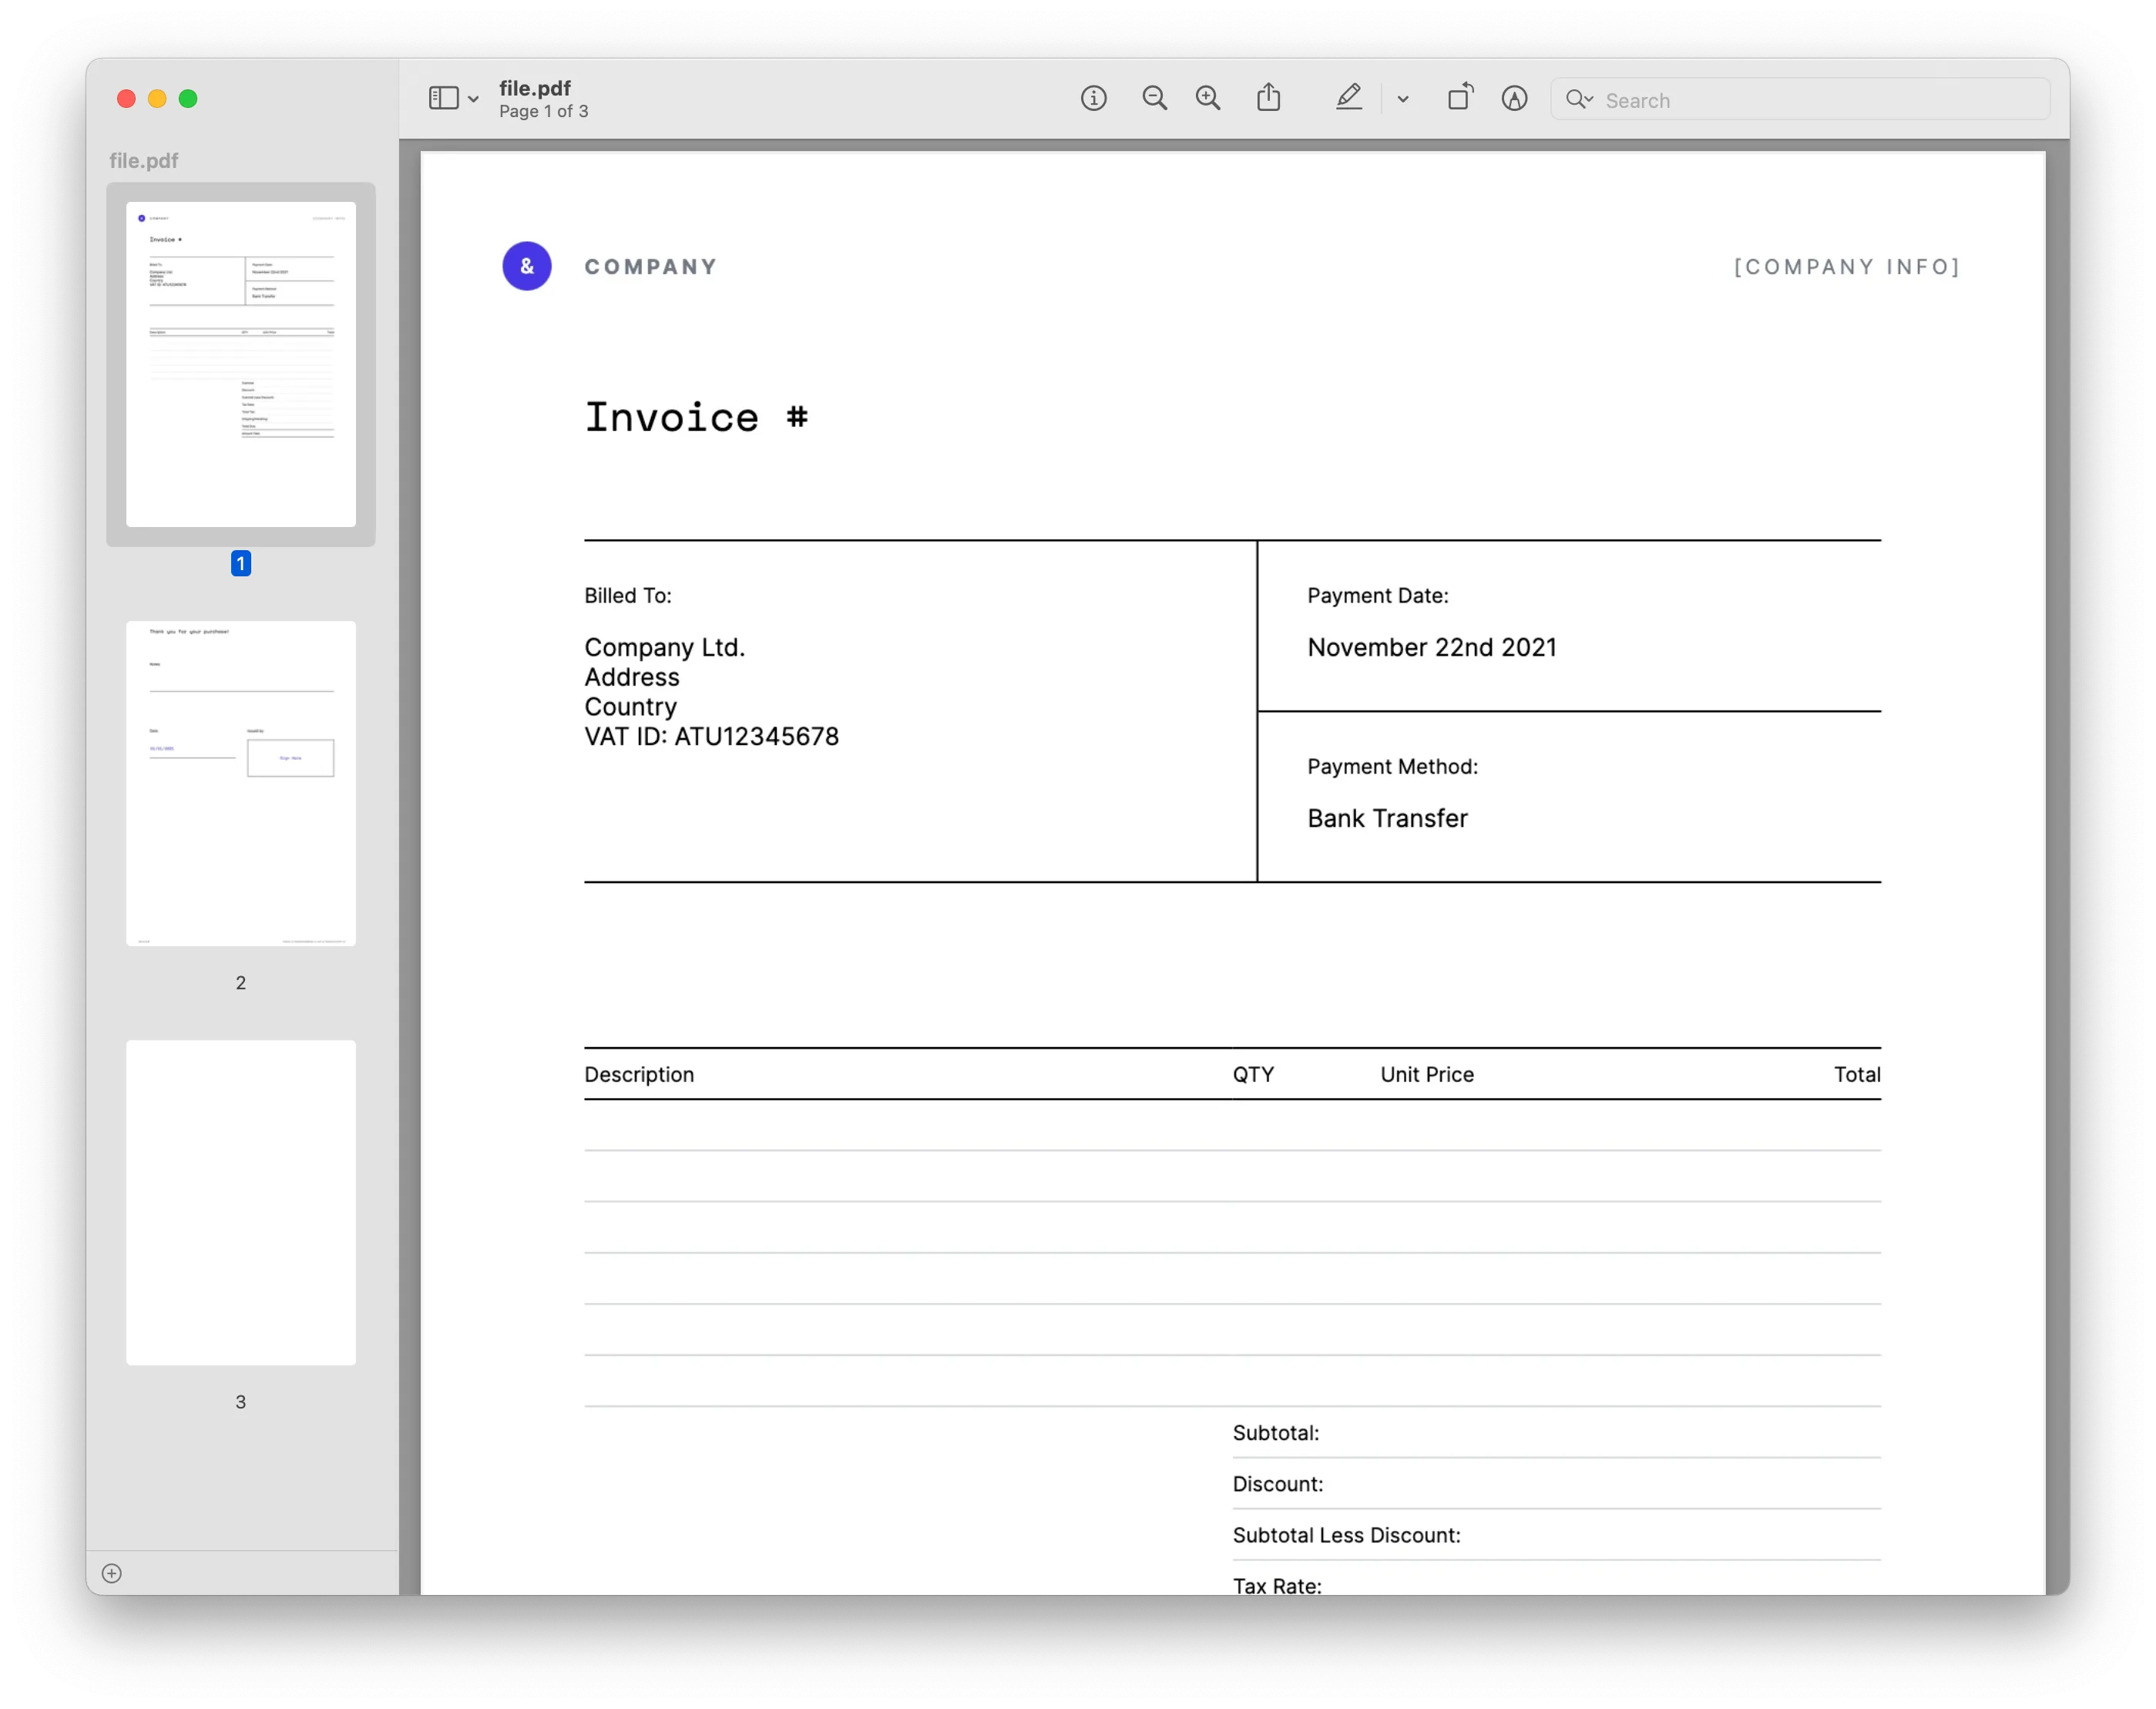This screenshot has height=1709, width=2156.
Task: Toggle the thumbnail sidebar visibility
Action: click(443, 97)
